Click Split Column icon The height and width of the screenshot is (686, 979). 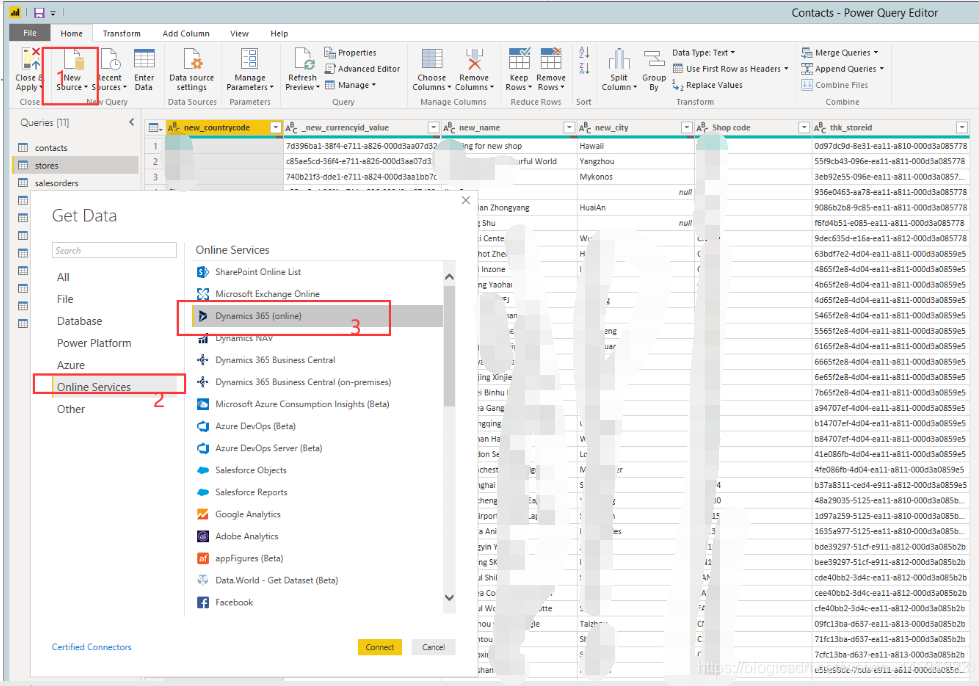pyautogui.click(x=619, y=59)
